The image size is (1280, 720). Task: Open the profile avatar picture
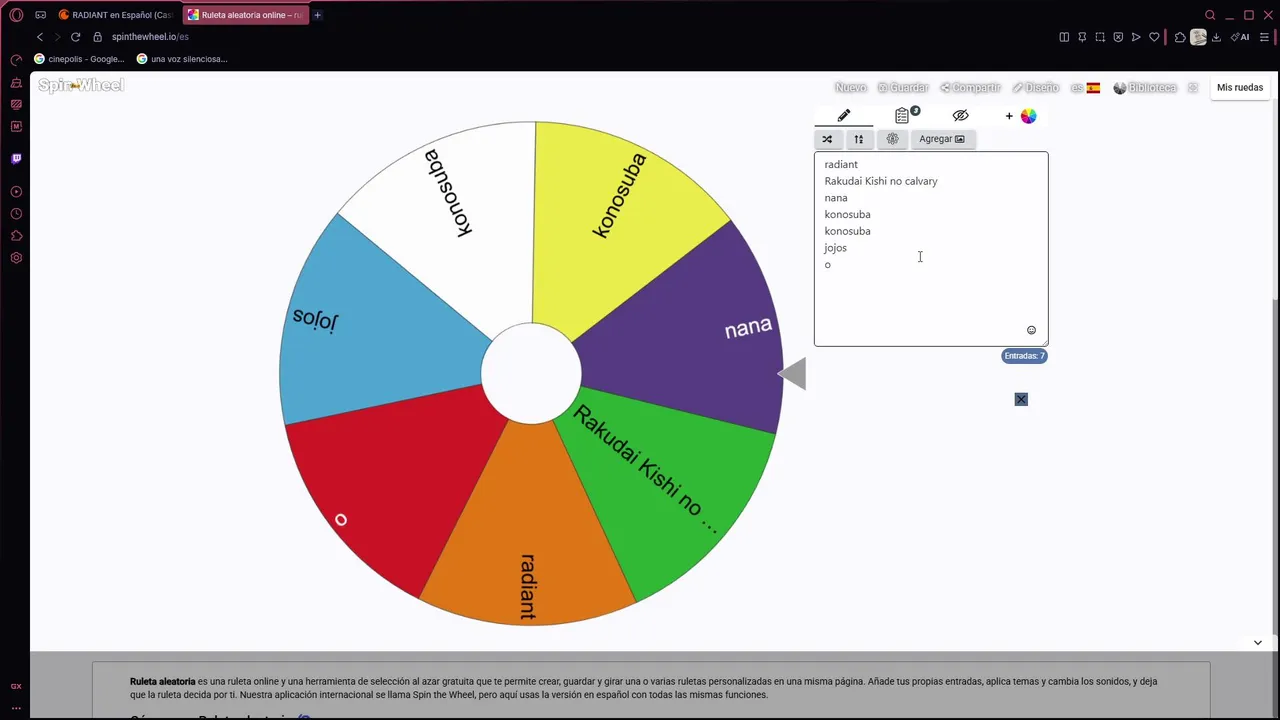pyautogui.click(x=1198, y=37)
